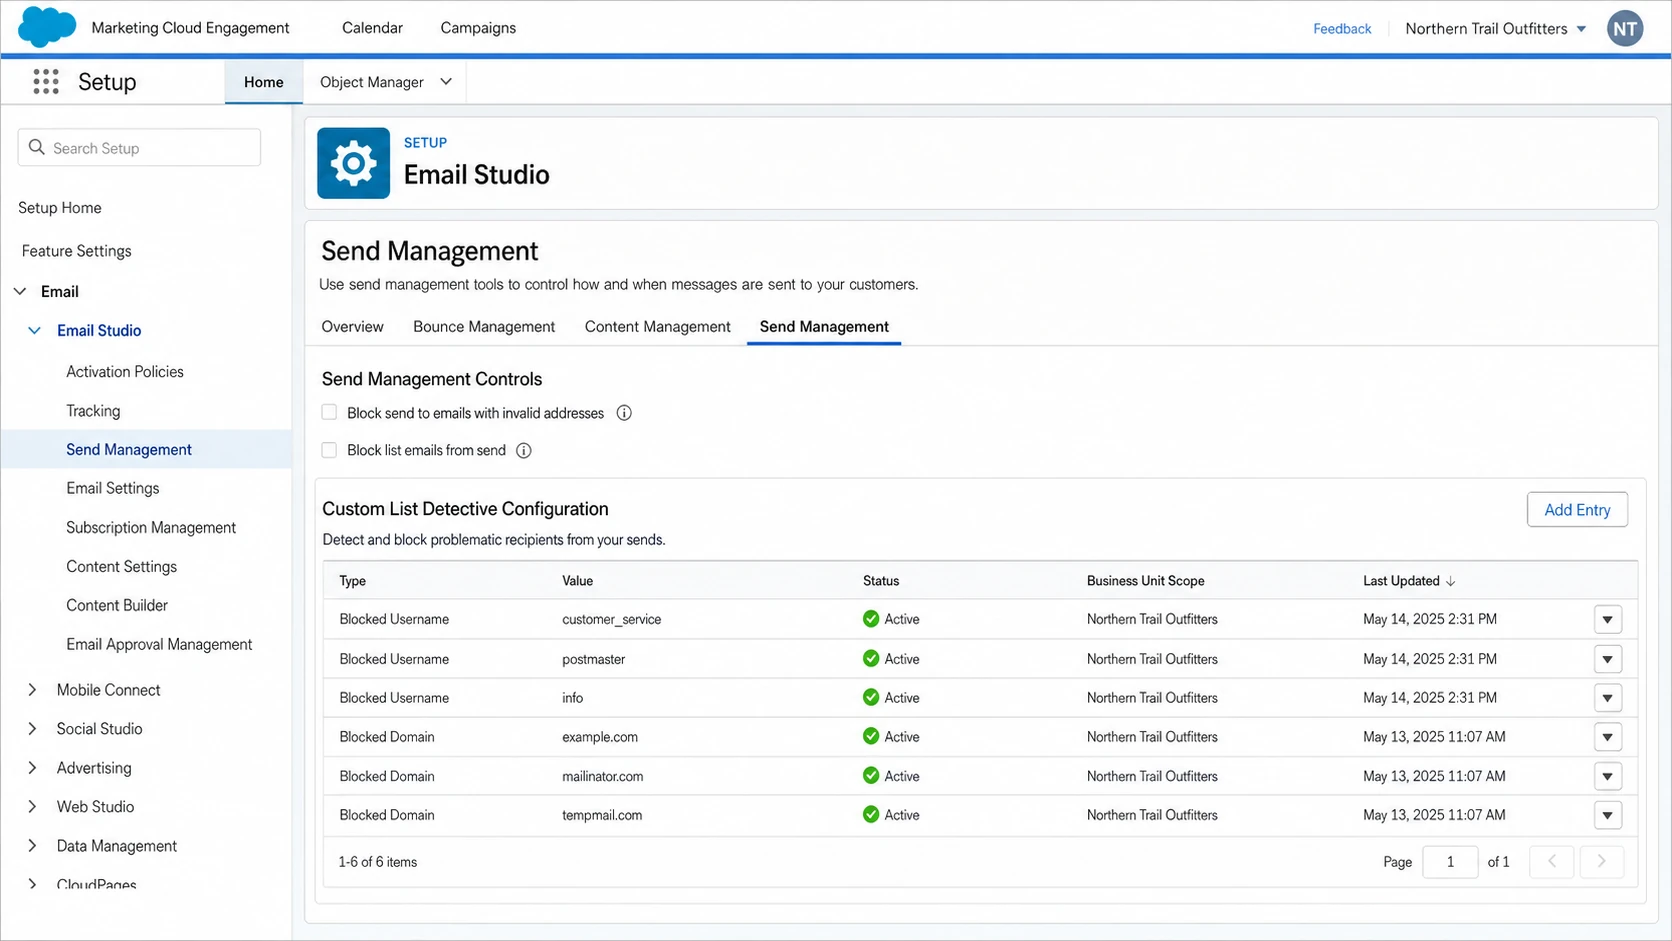Viewport: 1672px width, 941px height.
Task: Click the Add Entry button
Action: pyautogui.click(x=1577, y=510)
